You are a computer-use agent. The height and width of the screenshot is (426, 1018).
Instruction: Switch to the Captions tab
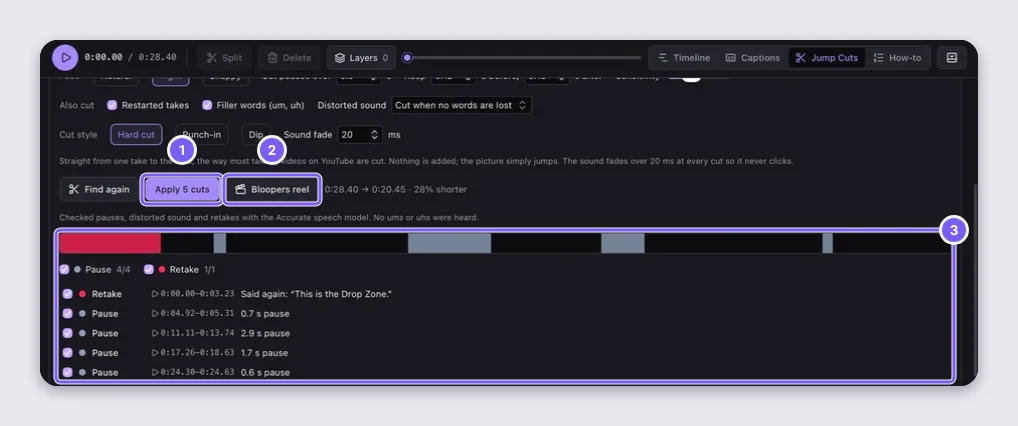coord(752,58)
